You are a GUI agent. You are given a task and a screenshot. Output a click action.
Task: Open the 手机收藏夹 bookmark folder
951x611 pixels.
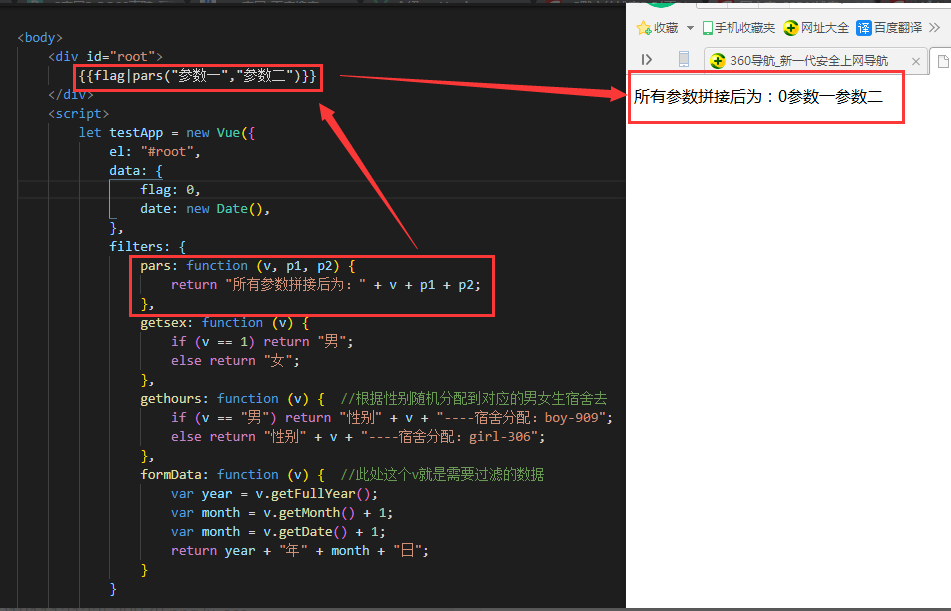739,28
